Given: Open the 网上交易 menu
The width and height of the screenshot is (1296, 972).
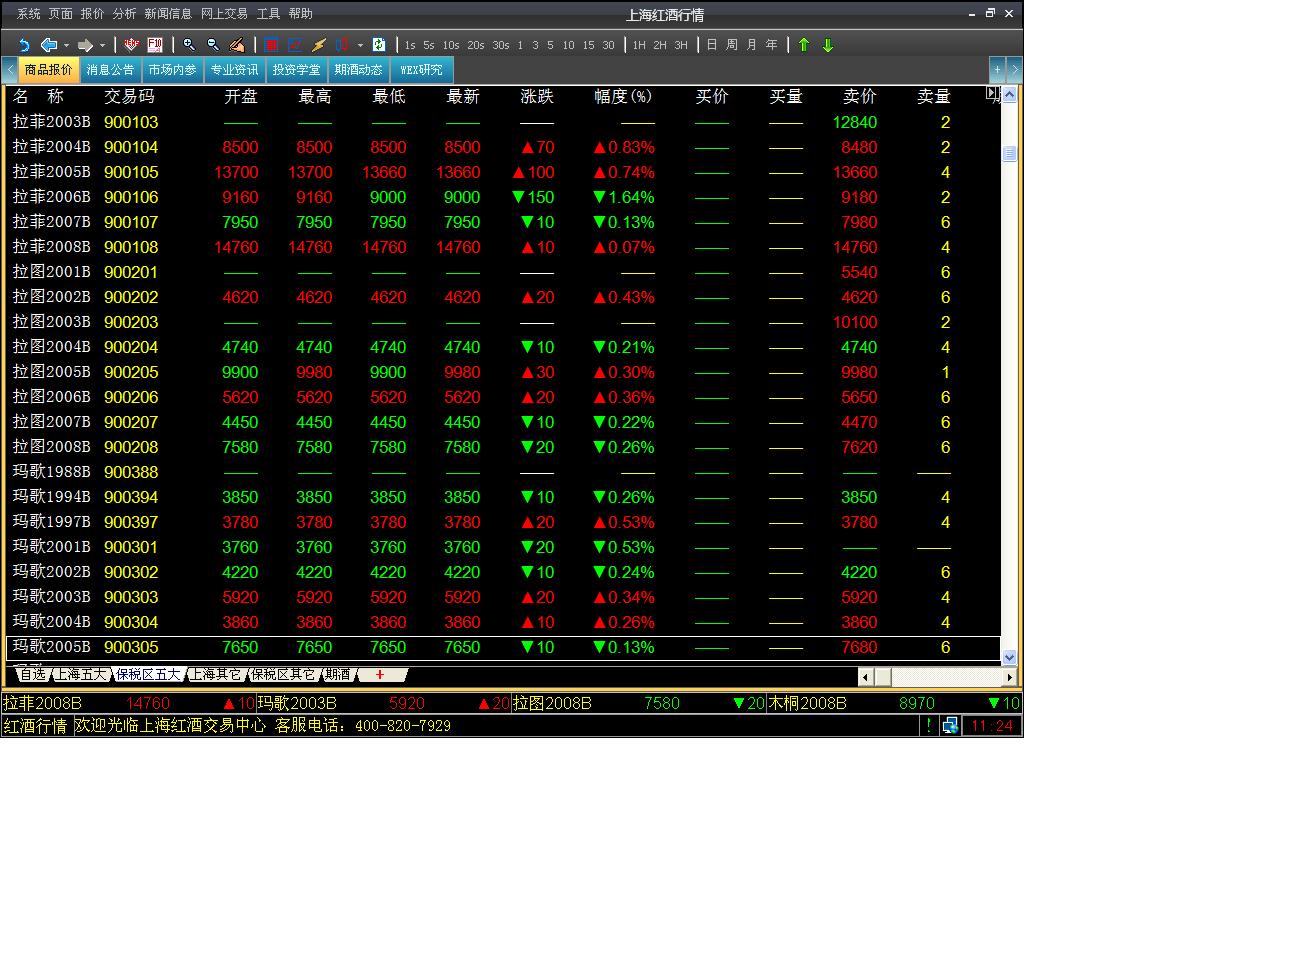Looking at the screenshot, I should (x=224, y=14).
